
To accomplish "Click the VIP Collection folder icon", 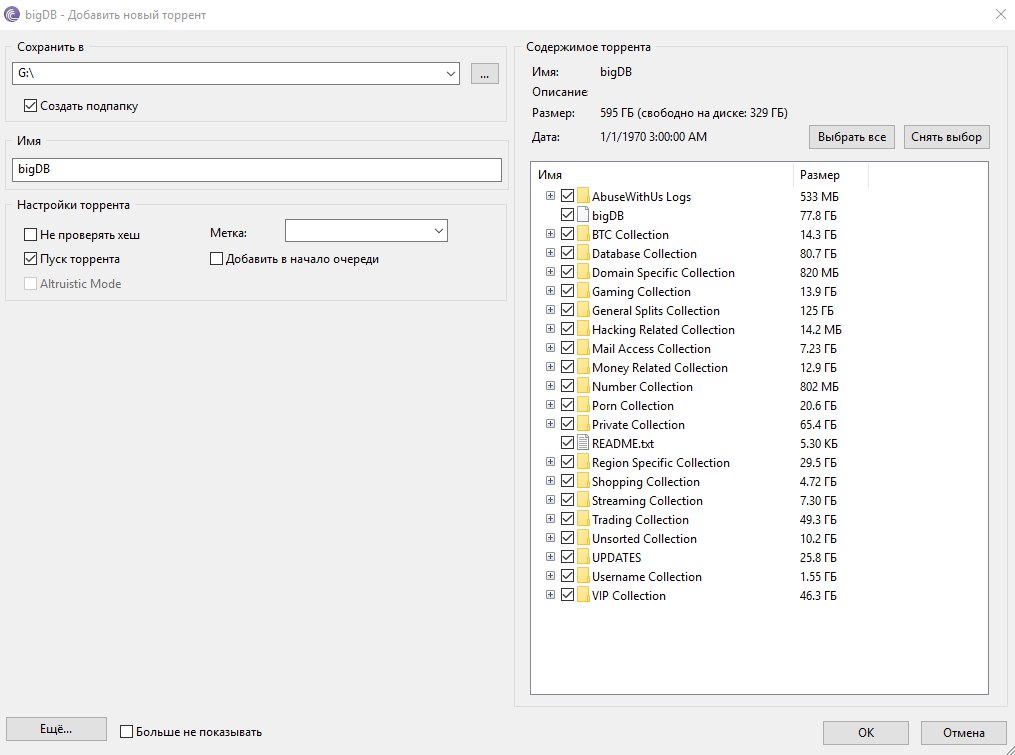I will click(x=583, y=595).
